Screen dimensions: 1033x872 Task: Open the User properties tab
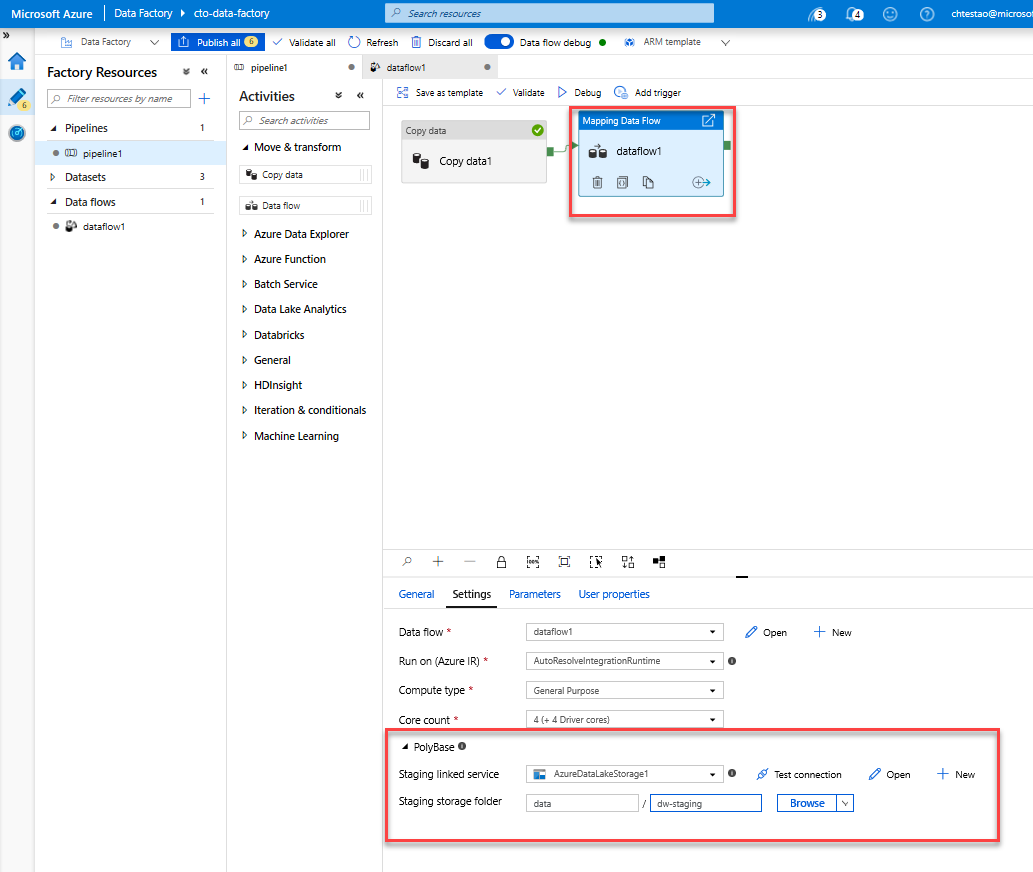tap(614, 594)
